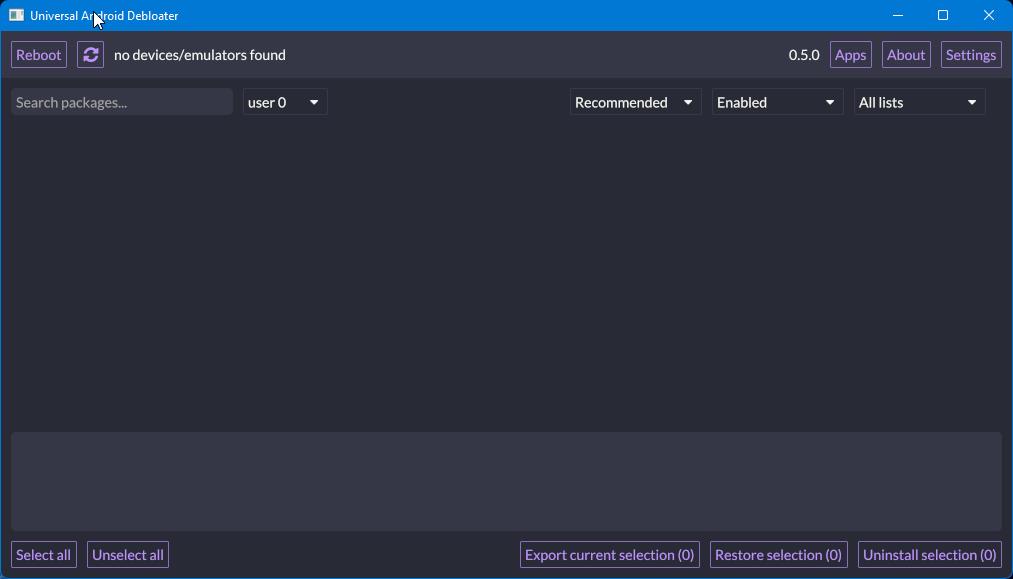
Task: Focus the Search packages field
Action: (x=121, y=102)
